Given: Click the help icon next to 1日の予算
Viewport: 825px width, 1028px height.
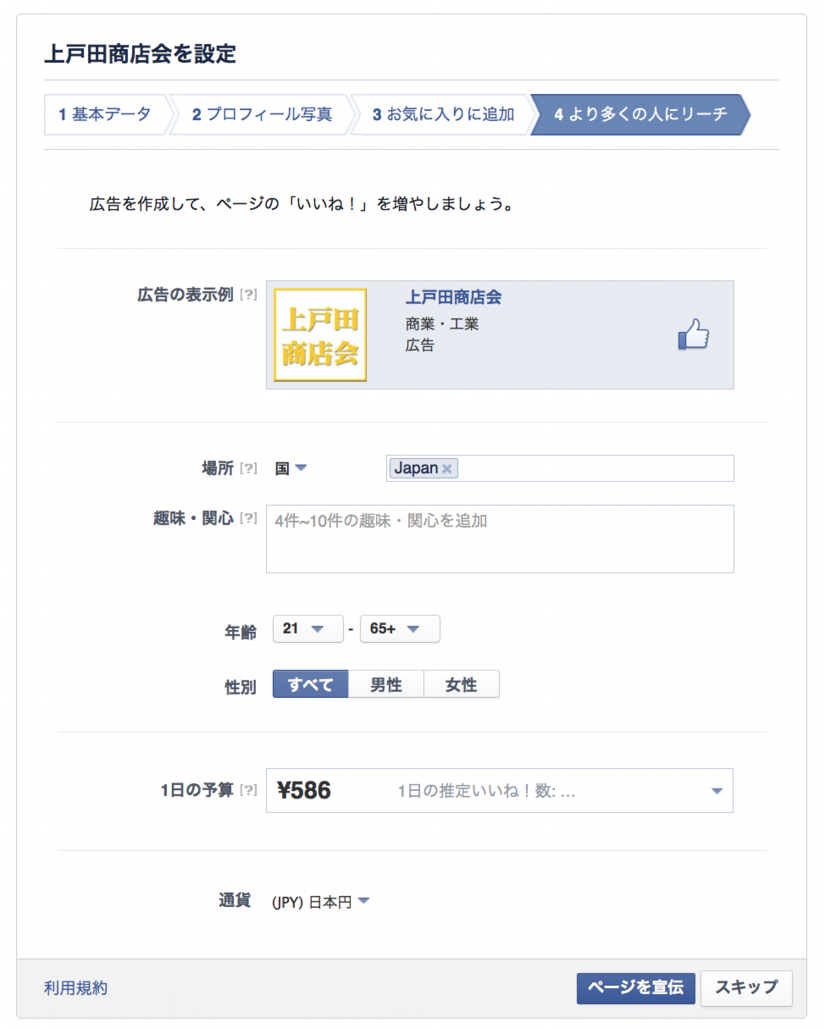Looking at the screenshot, I should point(249,791).
